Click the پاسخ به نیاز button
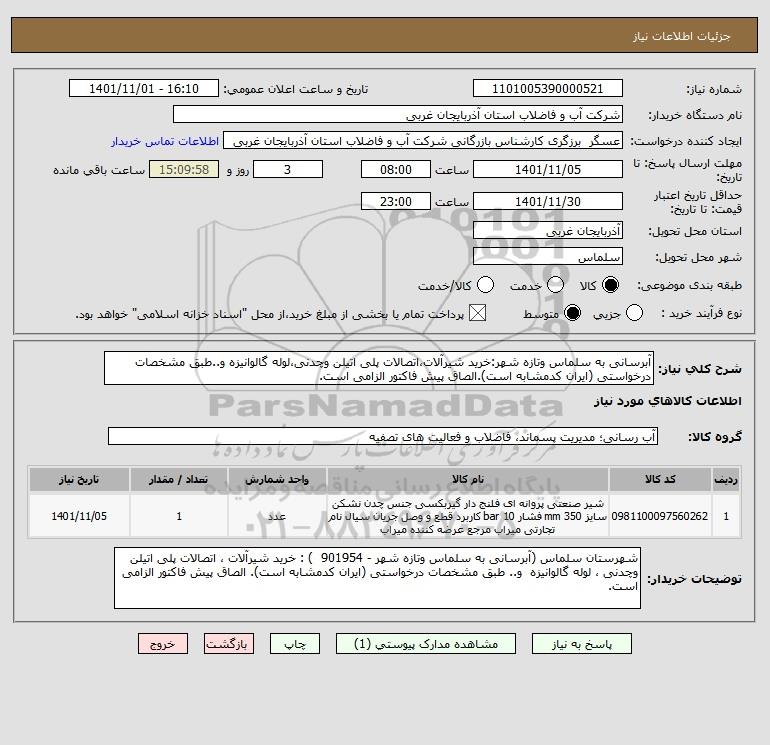Viewport: 770px width, 745px height. point(581,644)
